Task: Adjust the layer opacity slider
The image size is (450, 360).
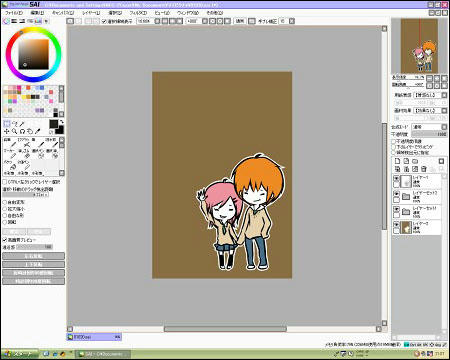Action: (x=429, y=134)
